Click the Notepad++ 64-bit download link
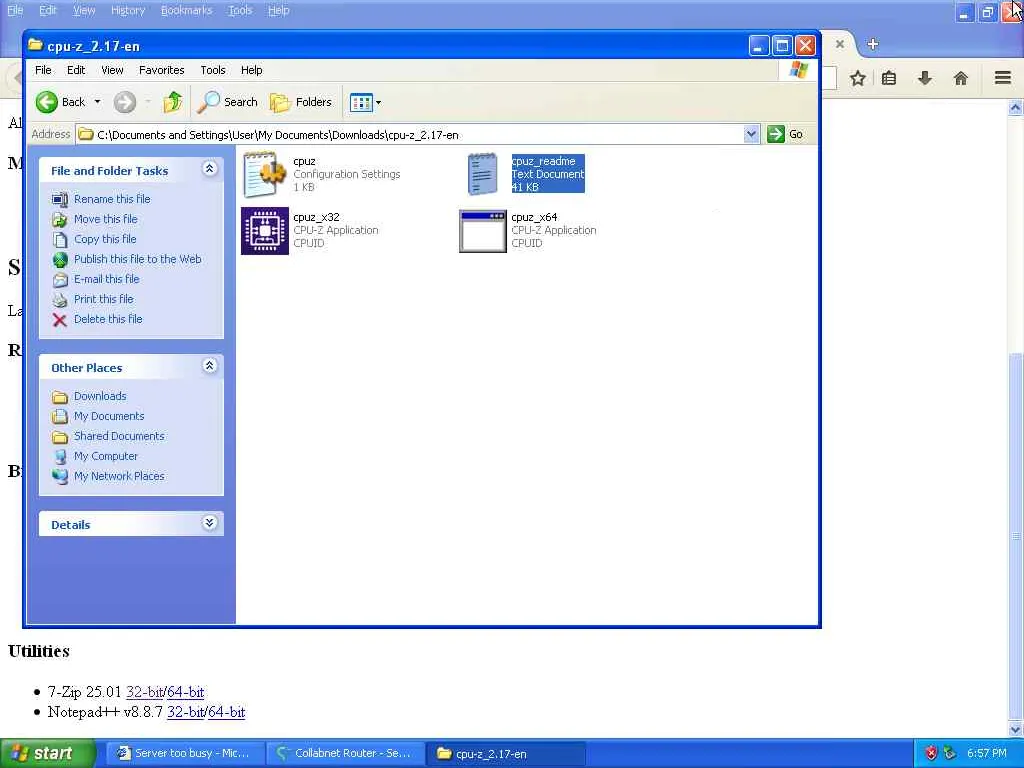Screen dimensions: 1024x768 pyautogui.click(x=227, y=712)
